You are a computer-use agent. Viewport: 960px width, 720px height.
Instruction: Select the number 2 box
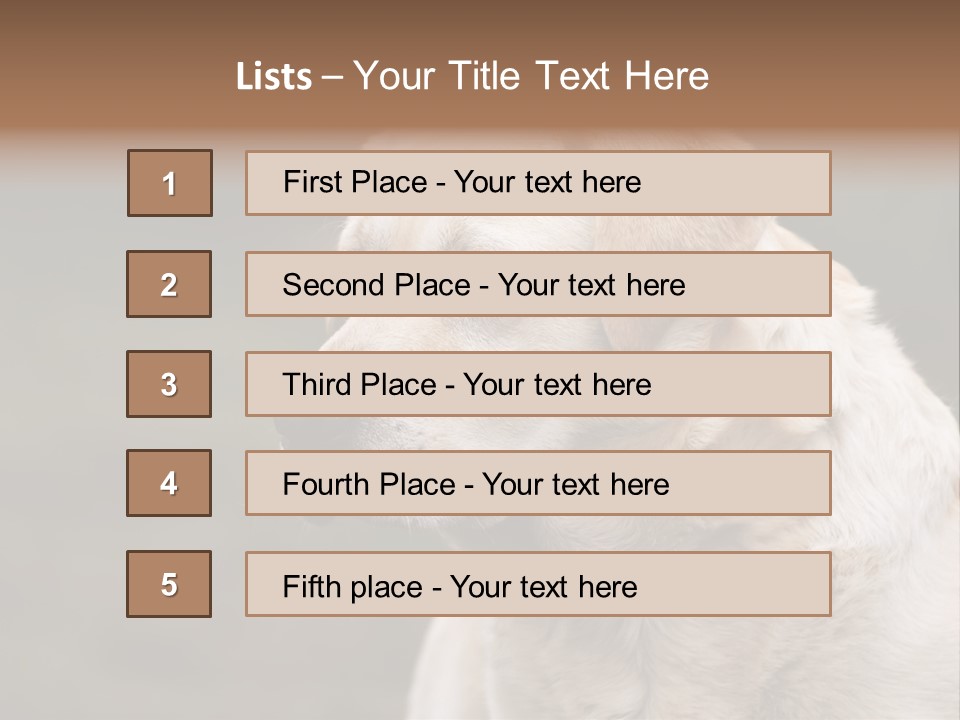(x=169, y=284)
